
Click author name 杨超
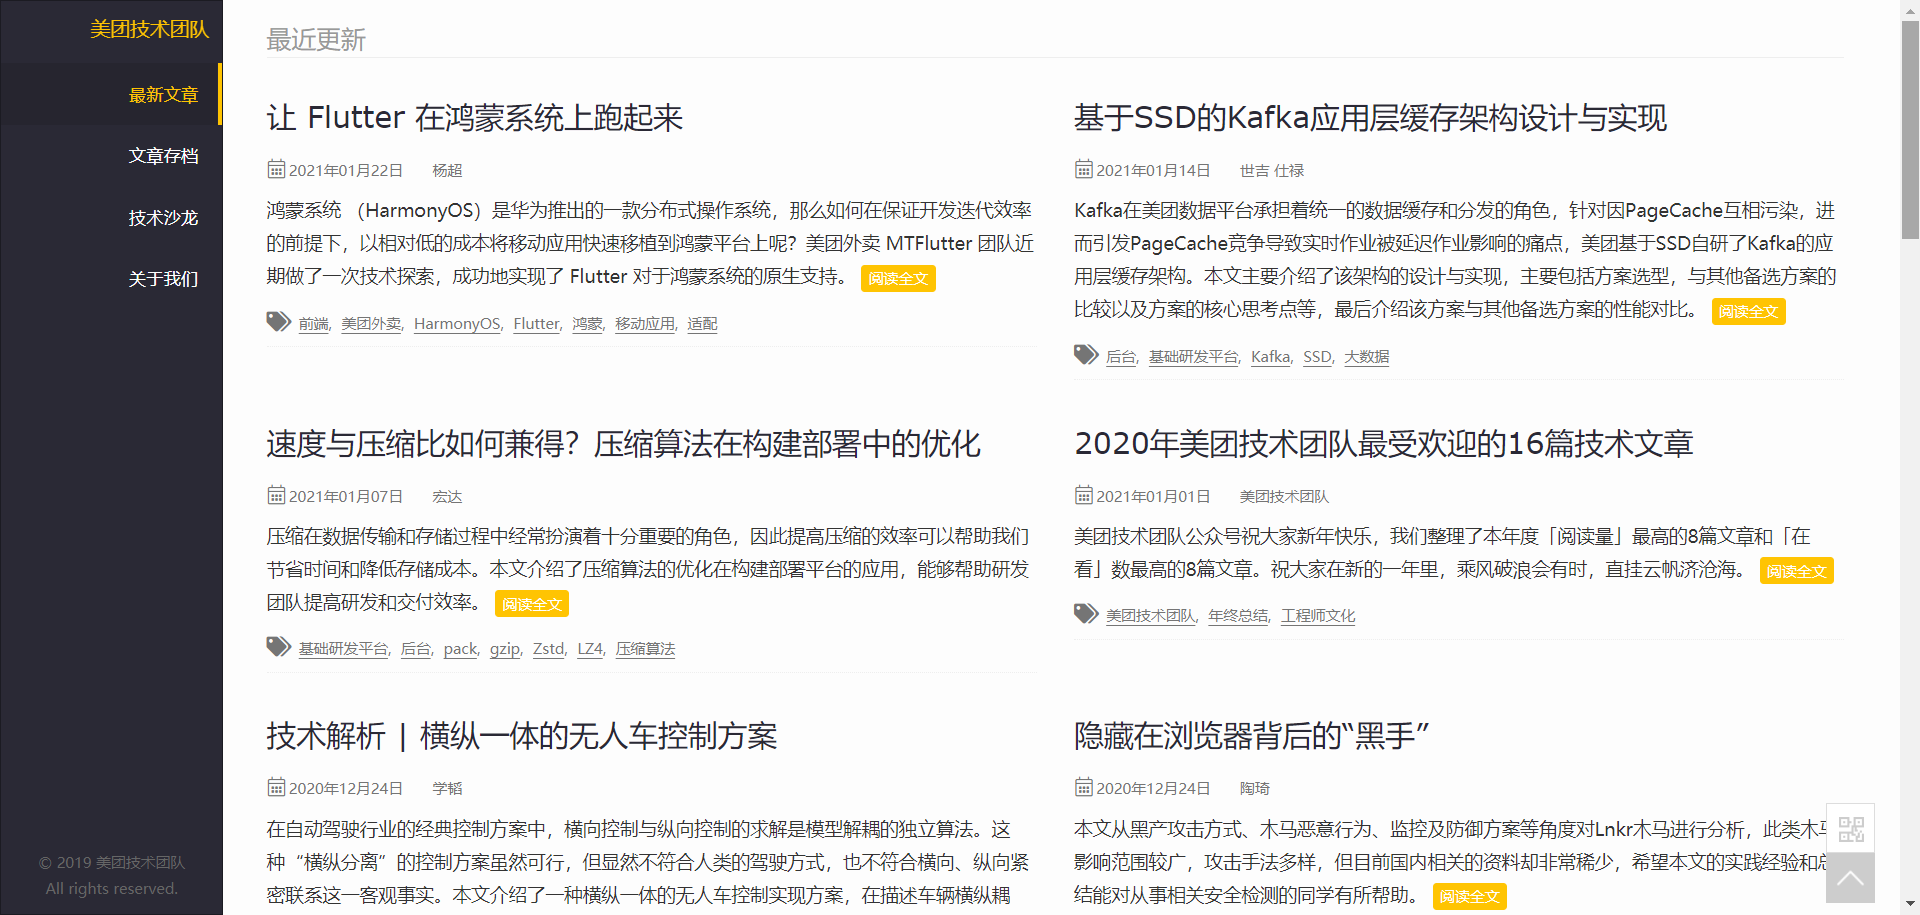point(447,171)
